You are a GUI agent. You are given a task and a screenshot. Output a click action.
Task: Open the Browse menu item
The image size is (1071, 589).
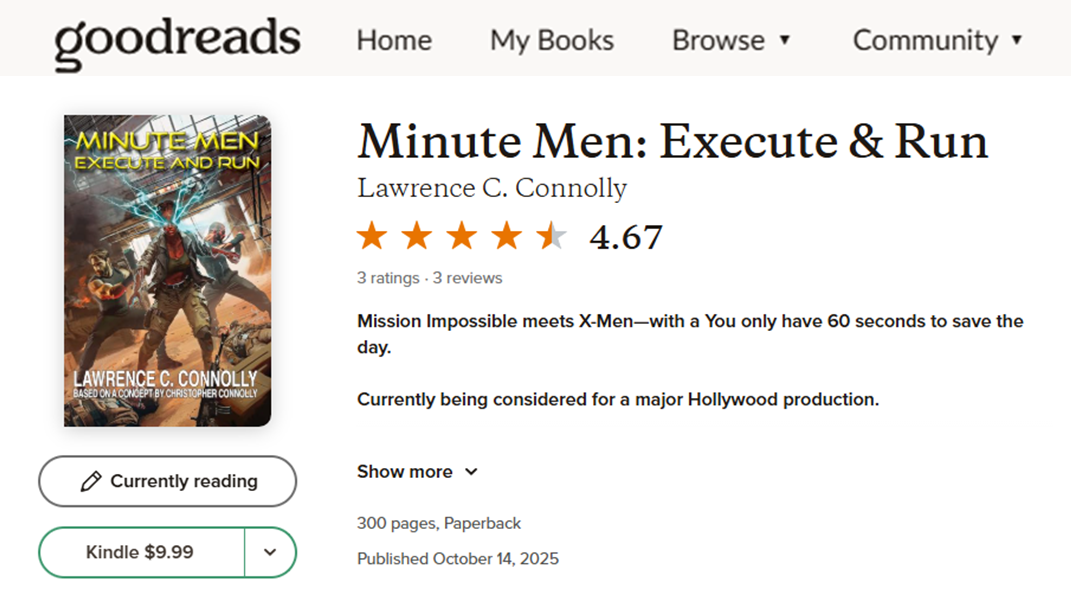click(719, 40)
